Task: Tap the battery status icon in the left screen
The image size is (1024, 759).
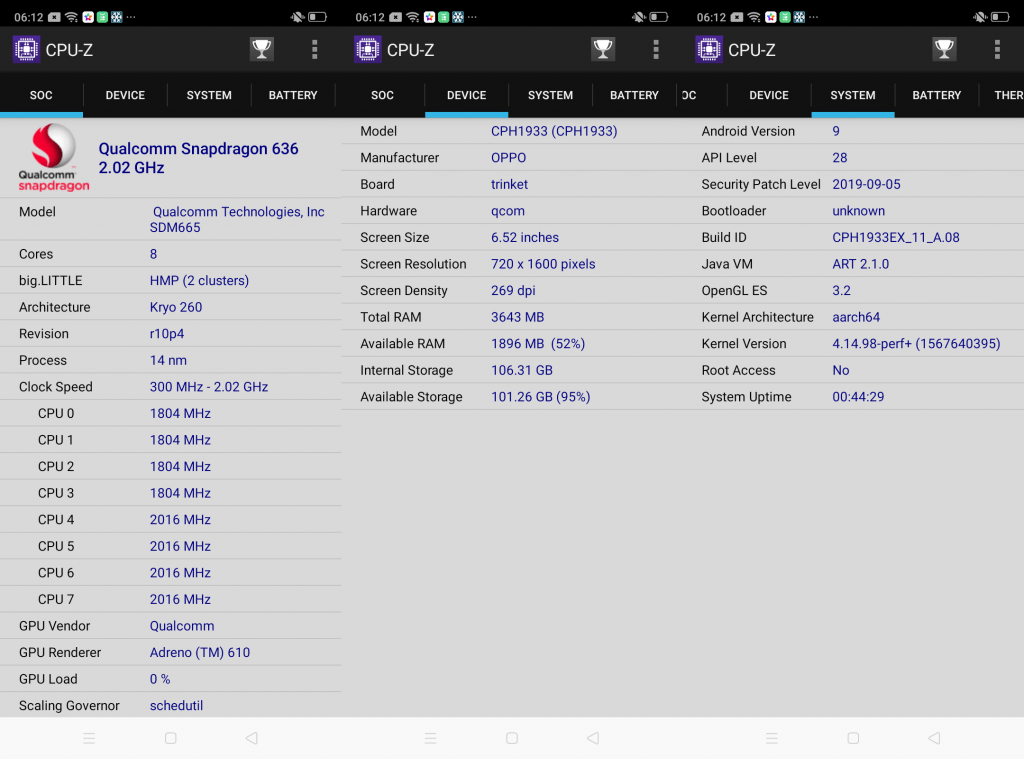Action: point(317,17)
